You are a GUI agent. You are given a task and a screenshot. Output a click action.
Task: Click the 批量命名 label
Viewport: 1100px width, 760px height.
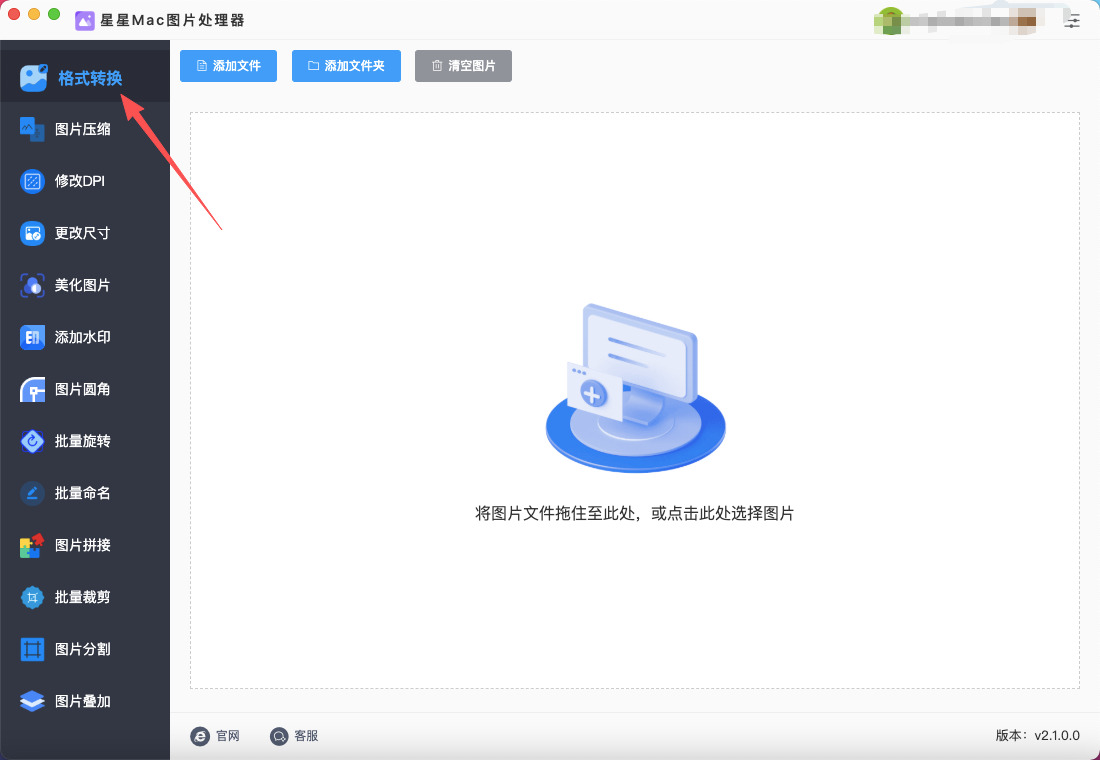(83, 493)
